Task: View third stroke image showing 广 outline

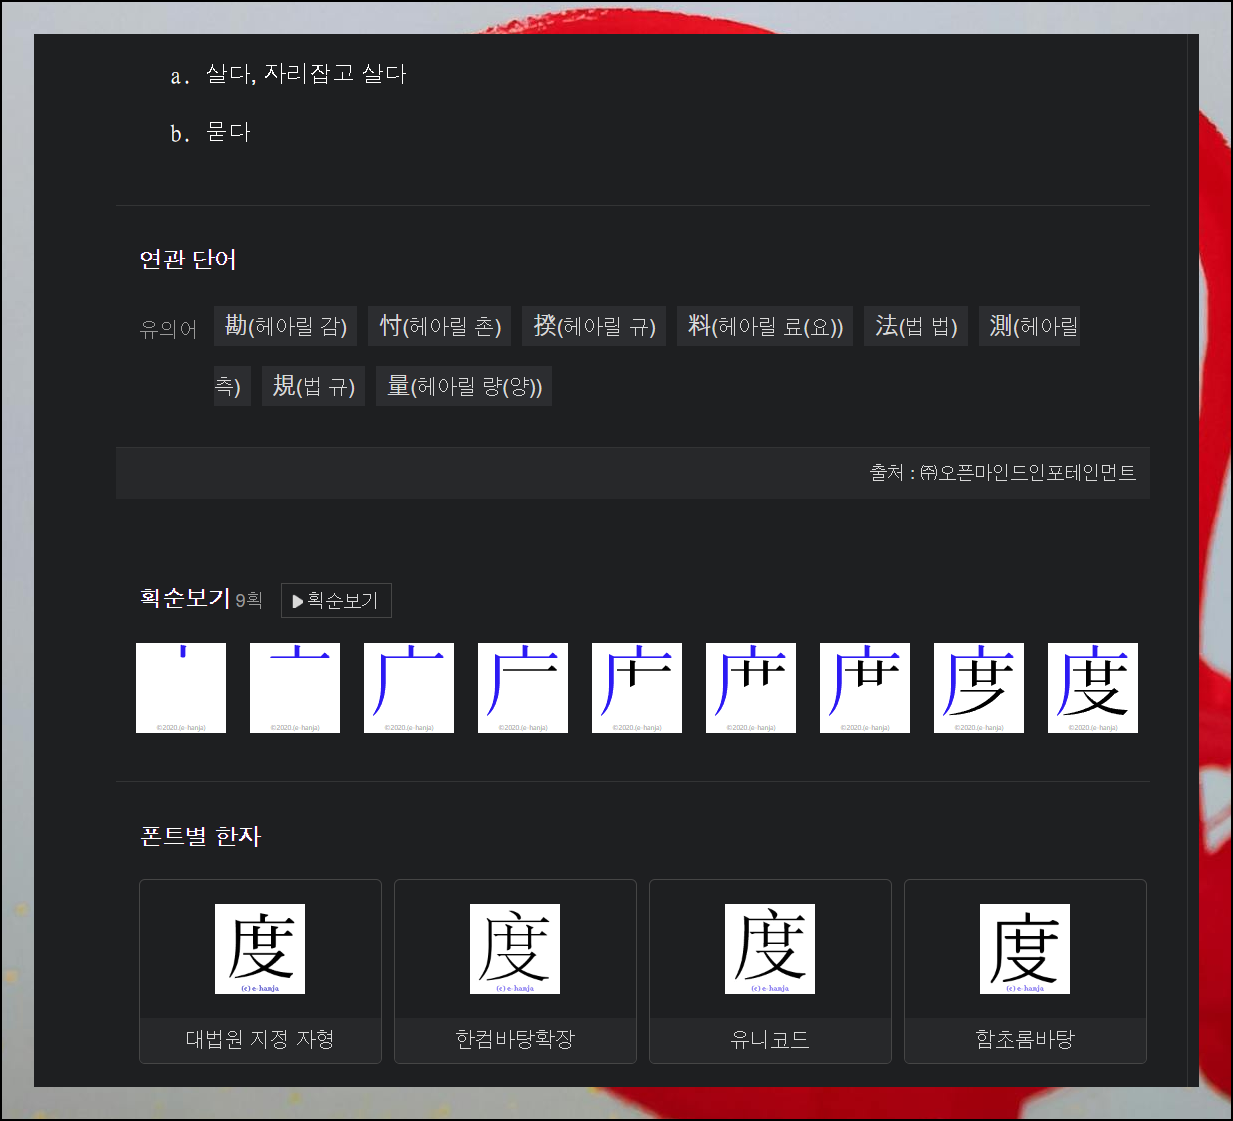Action: pos(409,688)
